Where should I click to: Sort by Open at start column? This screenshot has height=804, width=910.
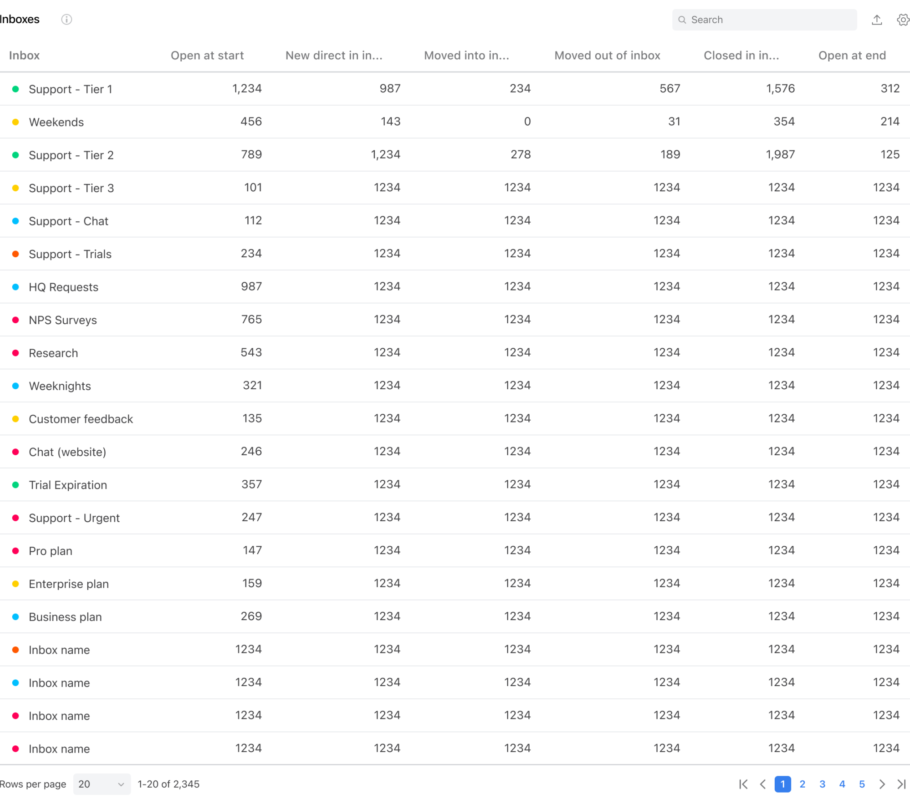(x=207, y=56)
